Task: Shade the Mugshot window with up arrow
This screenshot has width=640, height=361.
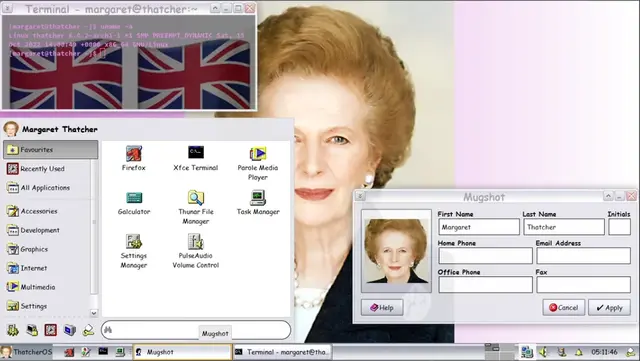Action: (608, 196)
